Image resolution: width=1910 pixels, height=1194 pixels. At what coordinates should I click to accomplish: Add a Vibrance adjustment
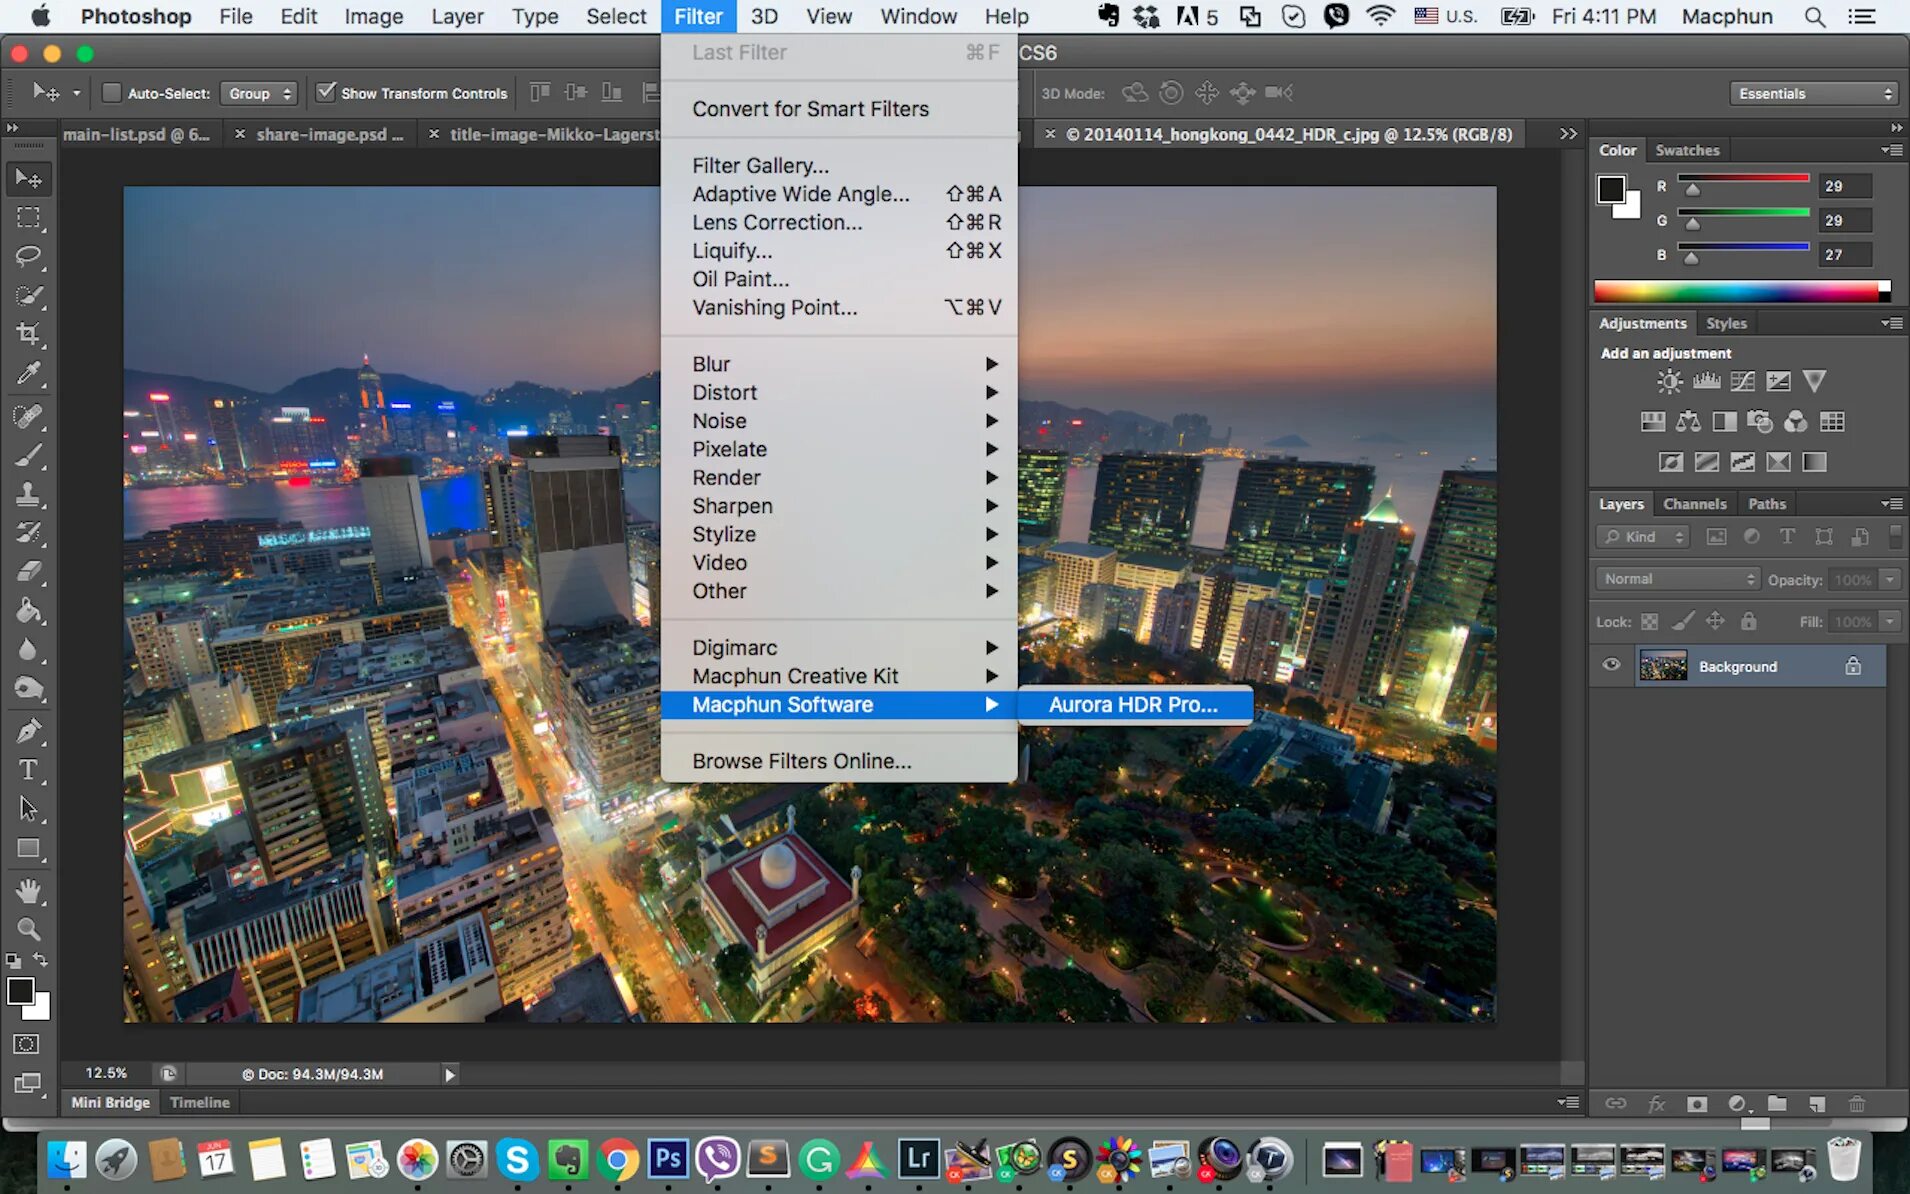click(x=1814, y=381)
